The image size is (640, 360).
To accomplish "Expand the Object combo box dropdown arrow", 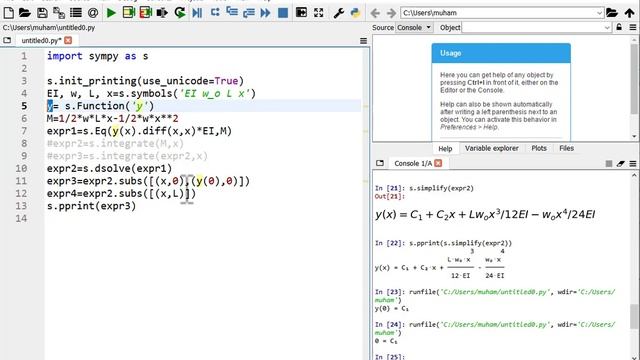I will (607, 27).
